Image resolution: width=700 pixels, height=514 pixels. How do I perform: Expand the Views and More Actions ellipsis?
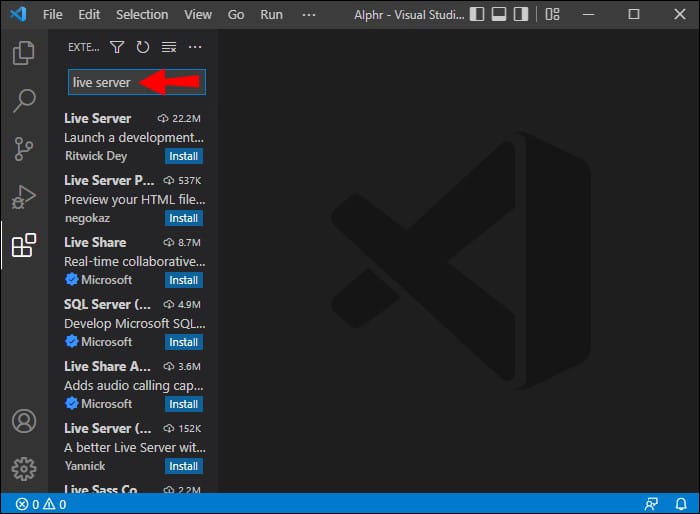tap(195, 47)
